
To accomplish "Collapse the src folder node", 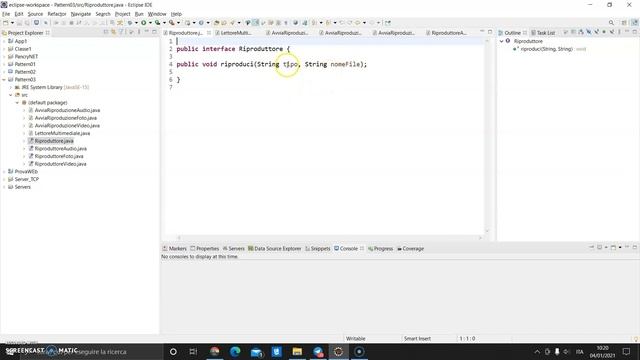I will (11, 95).
